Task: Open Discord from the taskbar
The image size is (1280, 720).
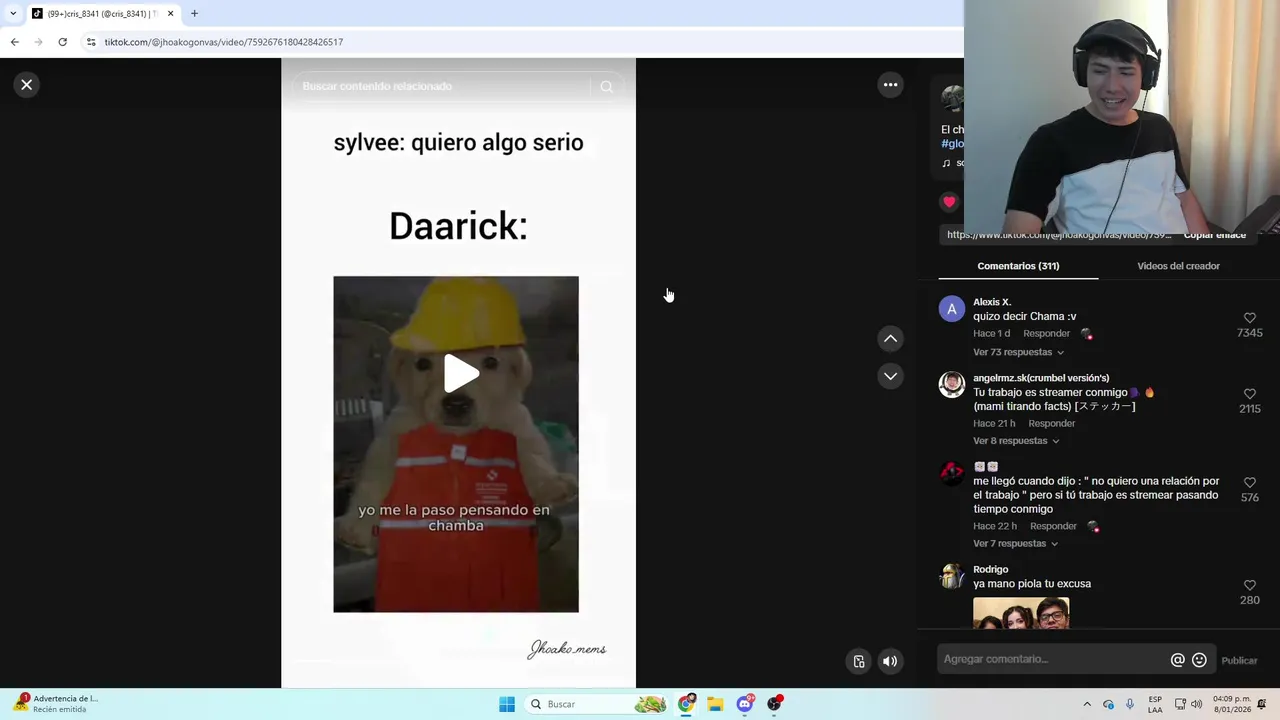Action: (x=745, y=704)
